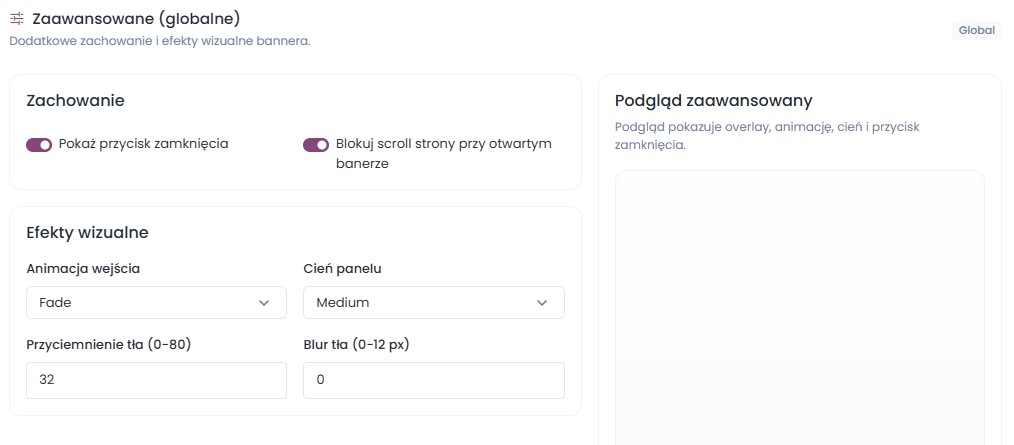Click the Podgląd zaawansowany title
This screenshot has width=1014, height=445.
(x=714, y=101)
